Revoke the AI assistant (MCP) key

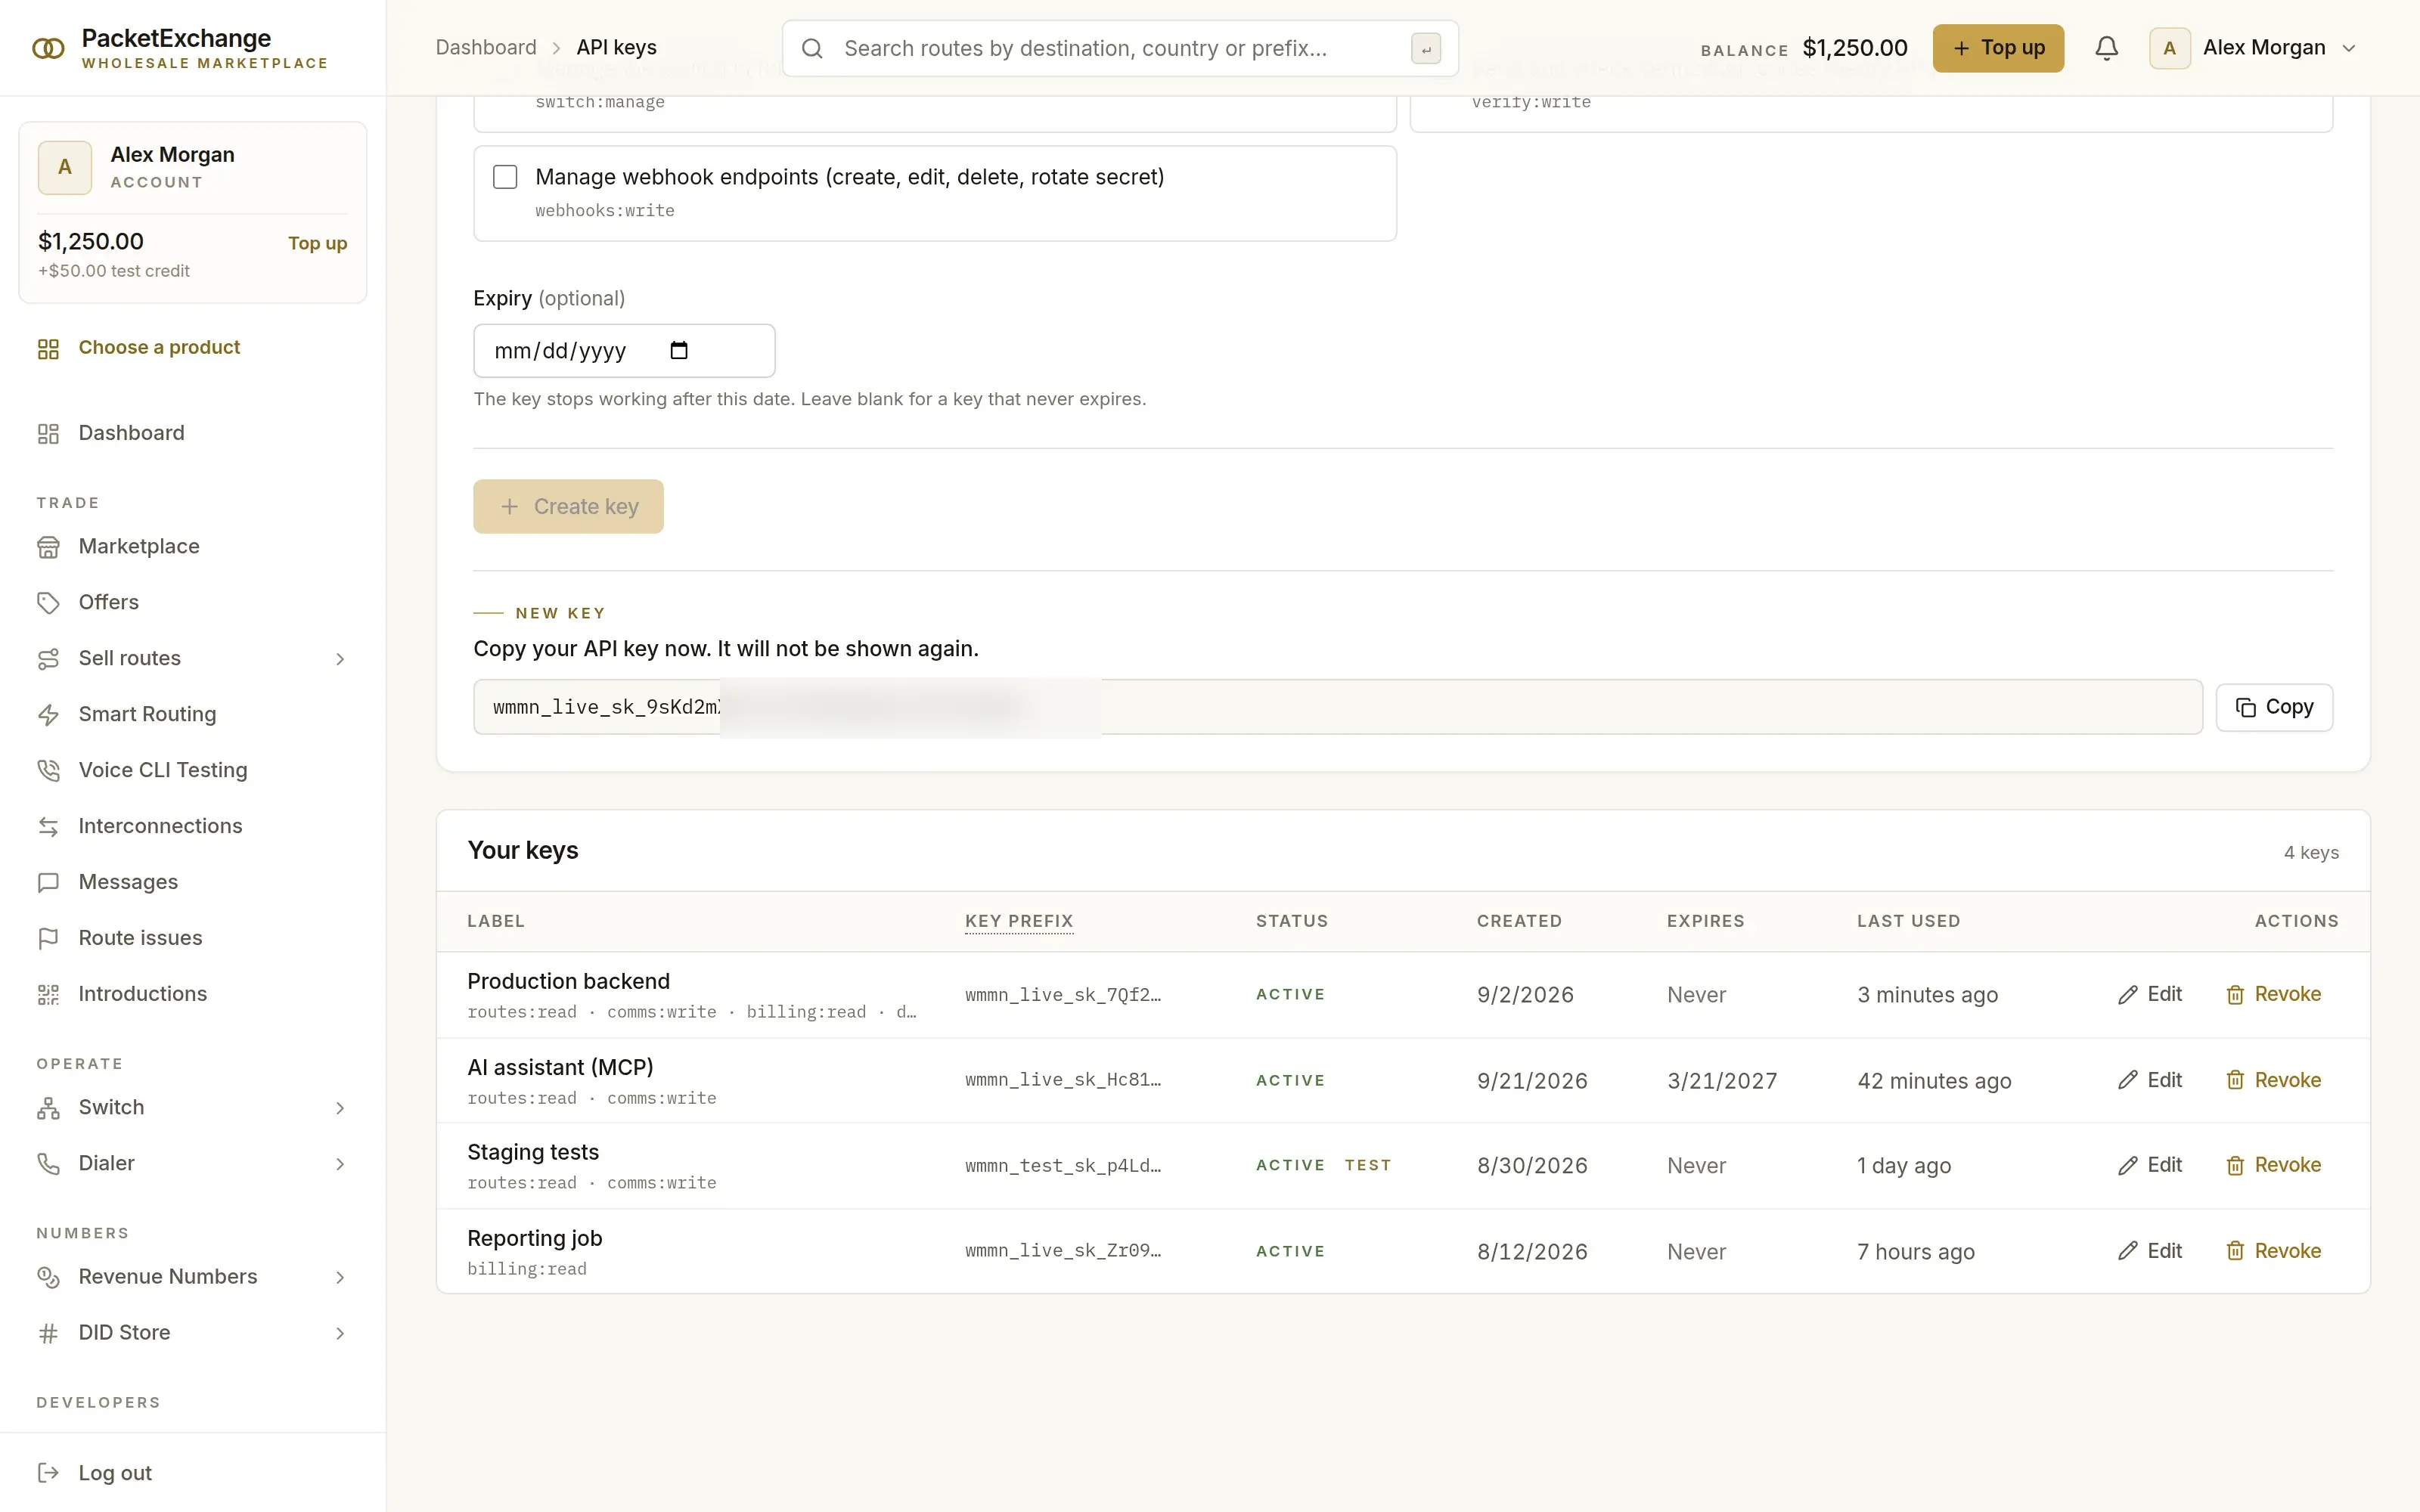point(2273,1080)
